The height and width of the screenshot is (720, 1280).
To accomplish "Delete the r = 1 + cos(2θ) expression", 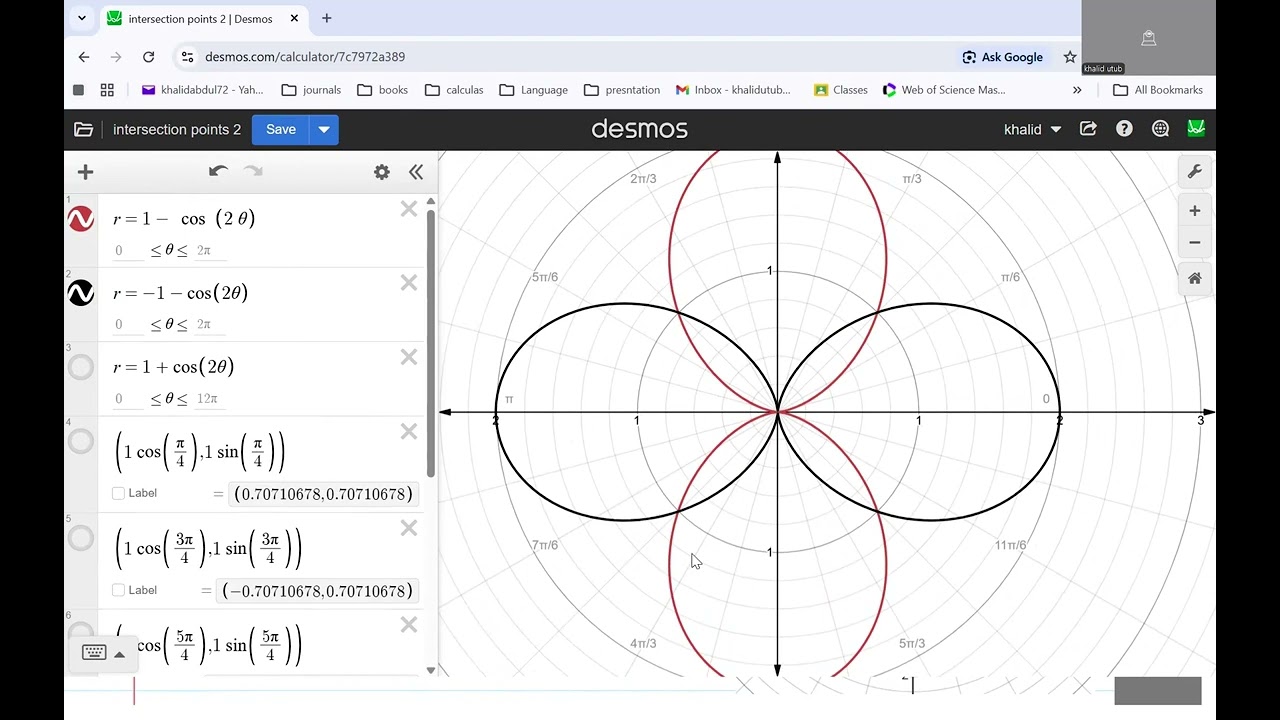I will 409,357.
